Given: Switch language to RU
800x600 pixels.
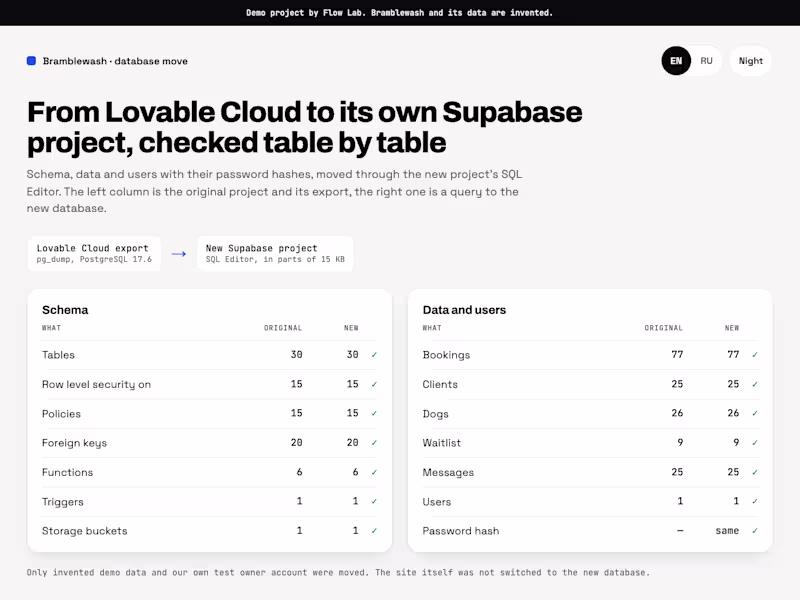Looking at the screenshot, I should tap(706, 61).
